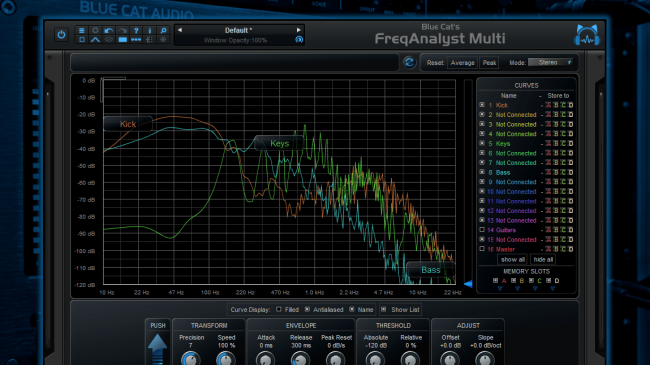Click the filled rectangle toolbar icon
This screenshot has height=365, width=650.
(123, 40)
